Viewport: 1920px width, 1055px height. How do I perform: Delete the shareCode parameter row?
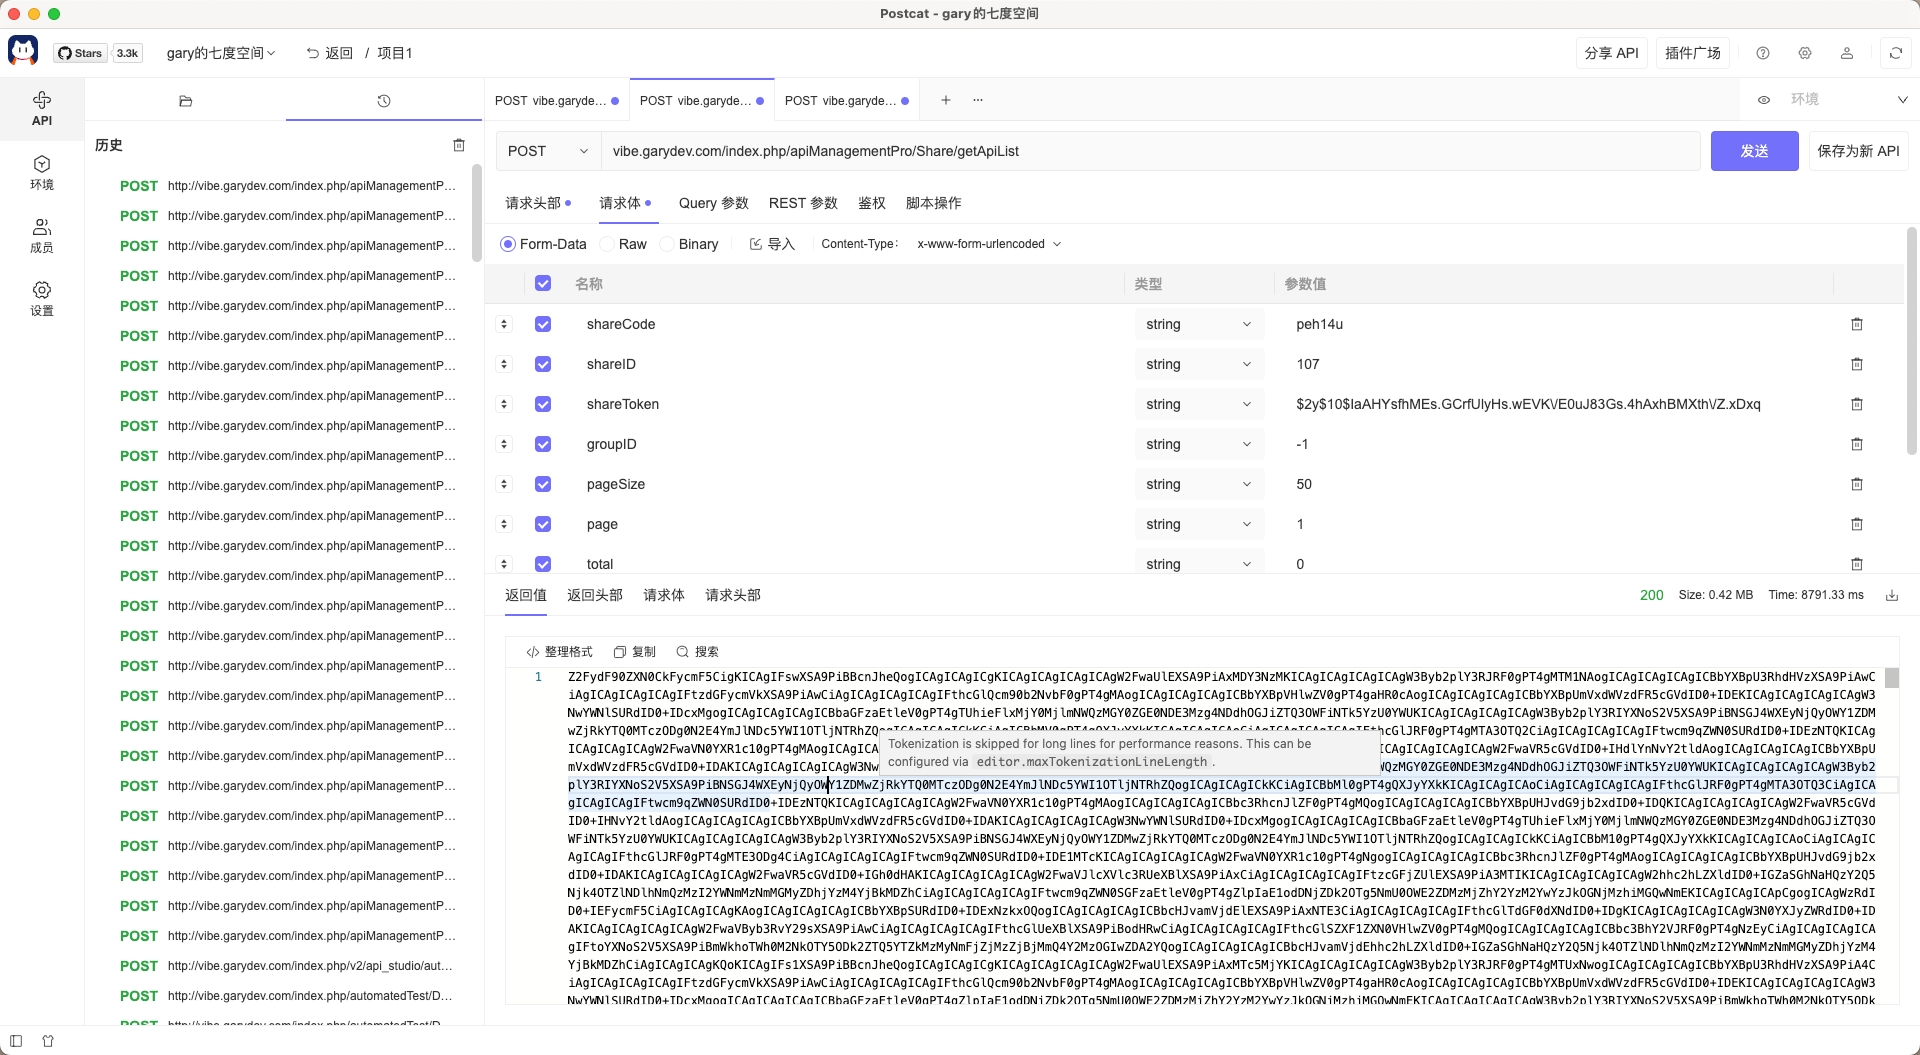click(1857, 324)
